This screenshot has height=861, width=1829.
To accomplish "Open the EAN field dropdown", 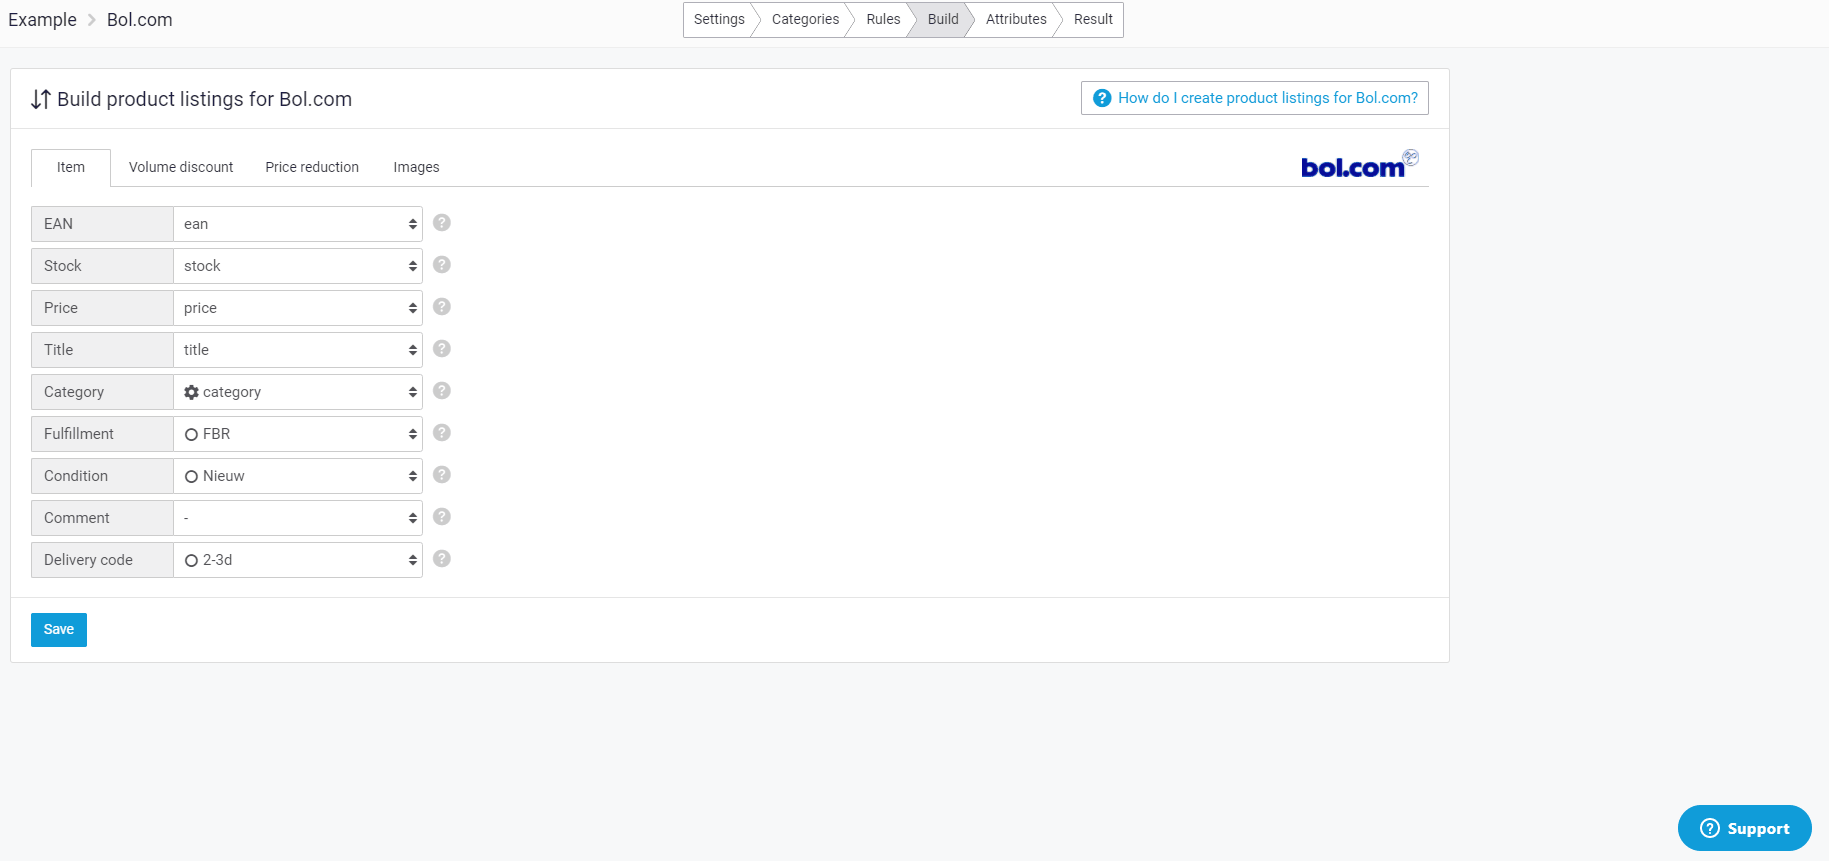I will click(x=298, y=224).
